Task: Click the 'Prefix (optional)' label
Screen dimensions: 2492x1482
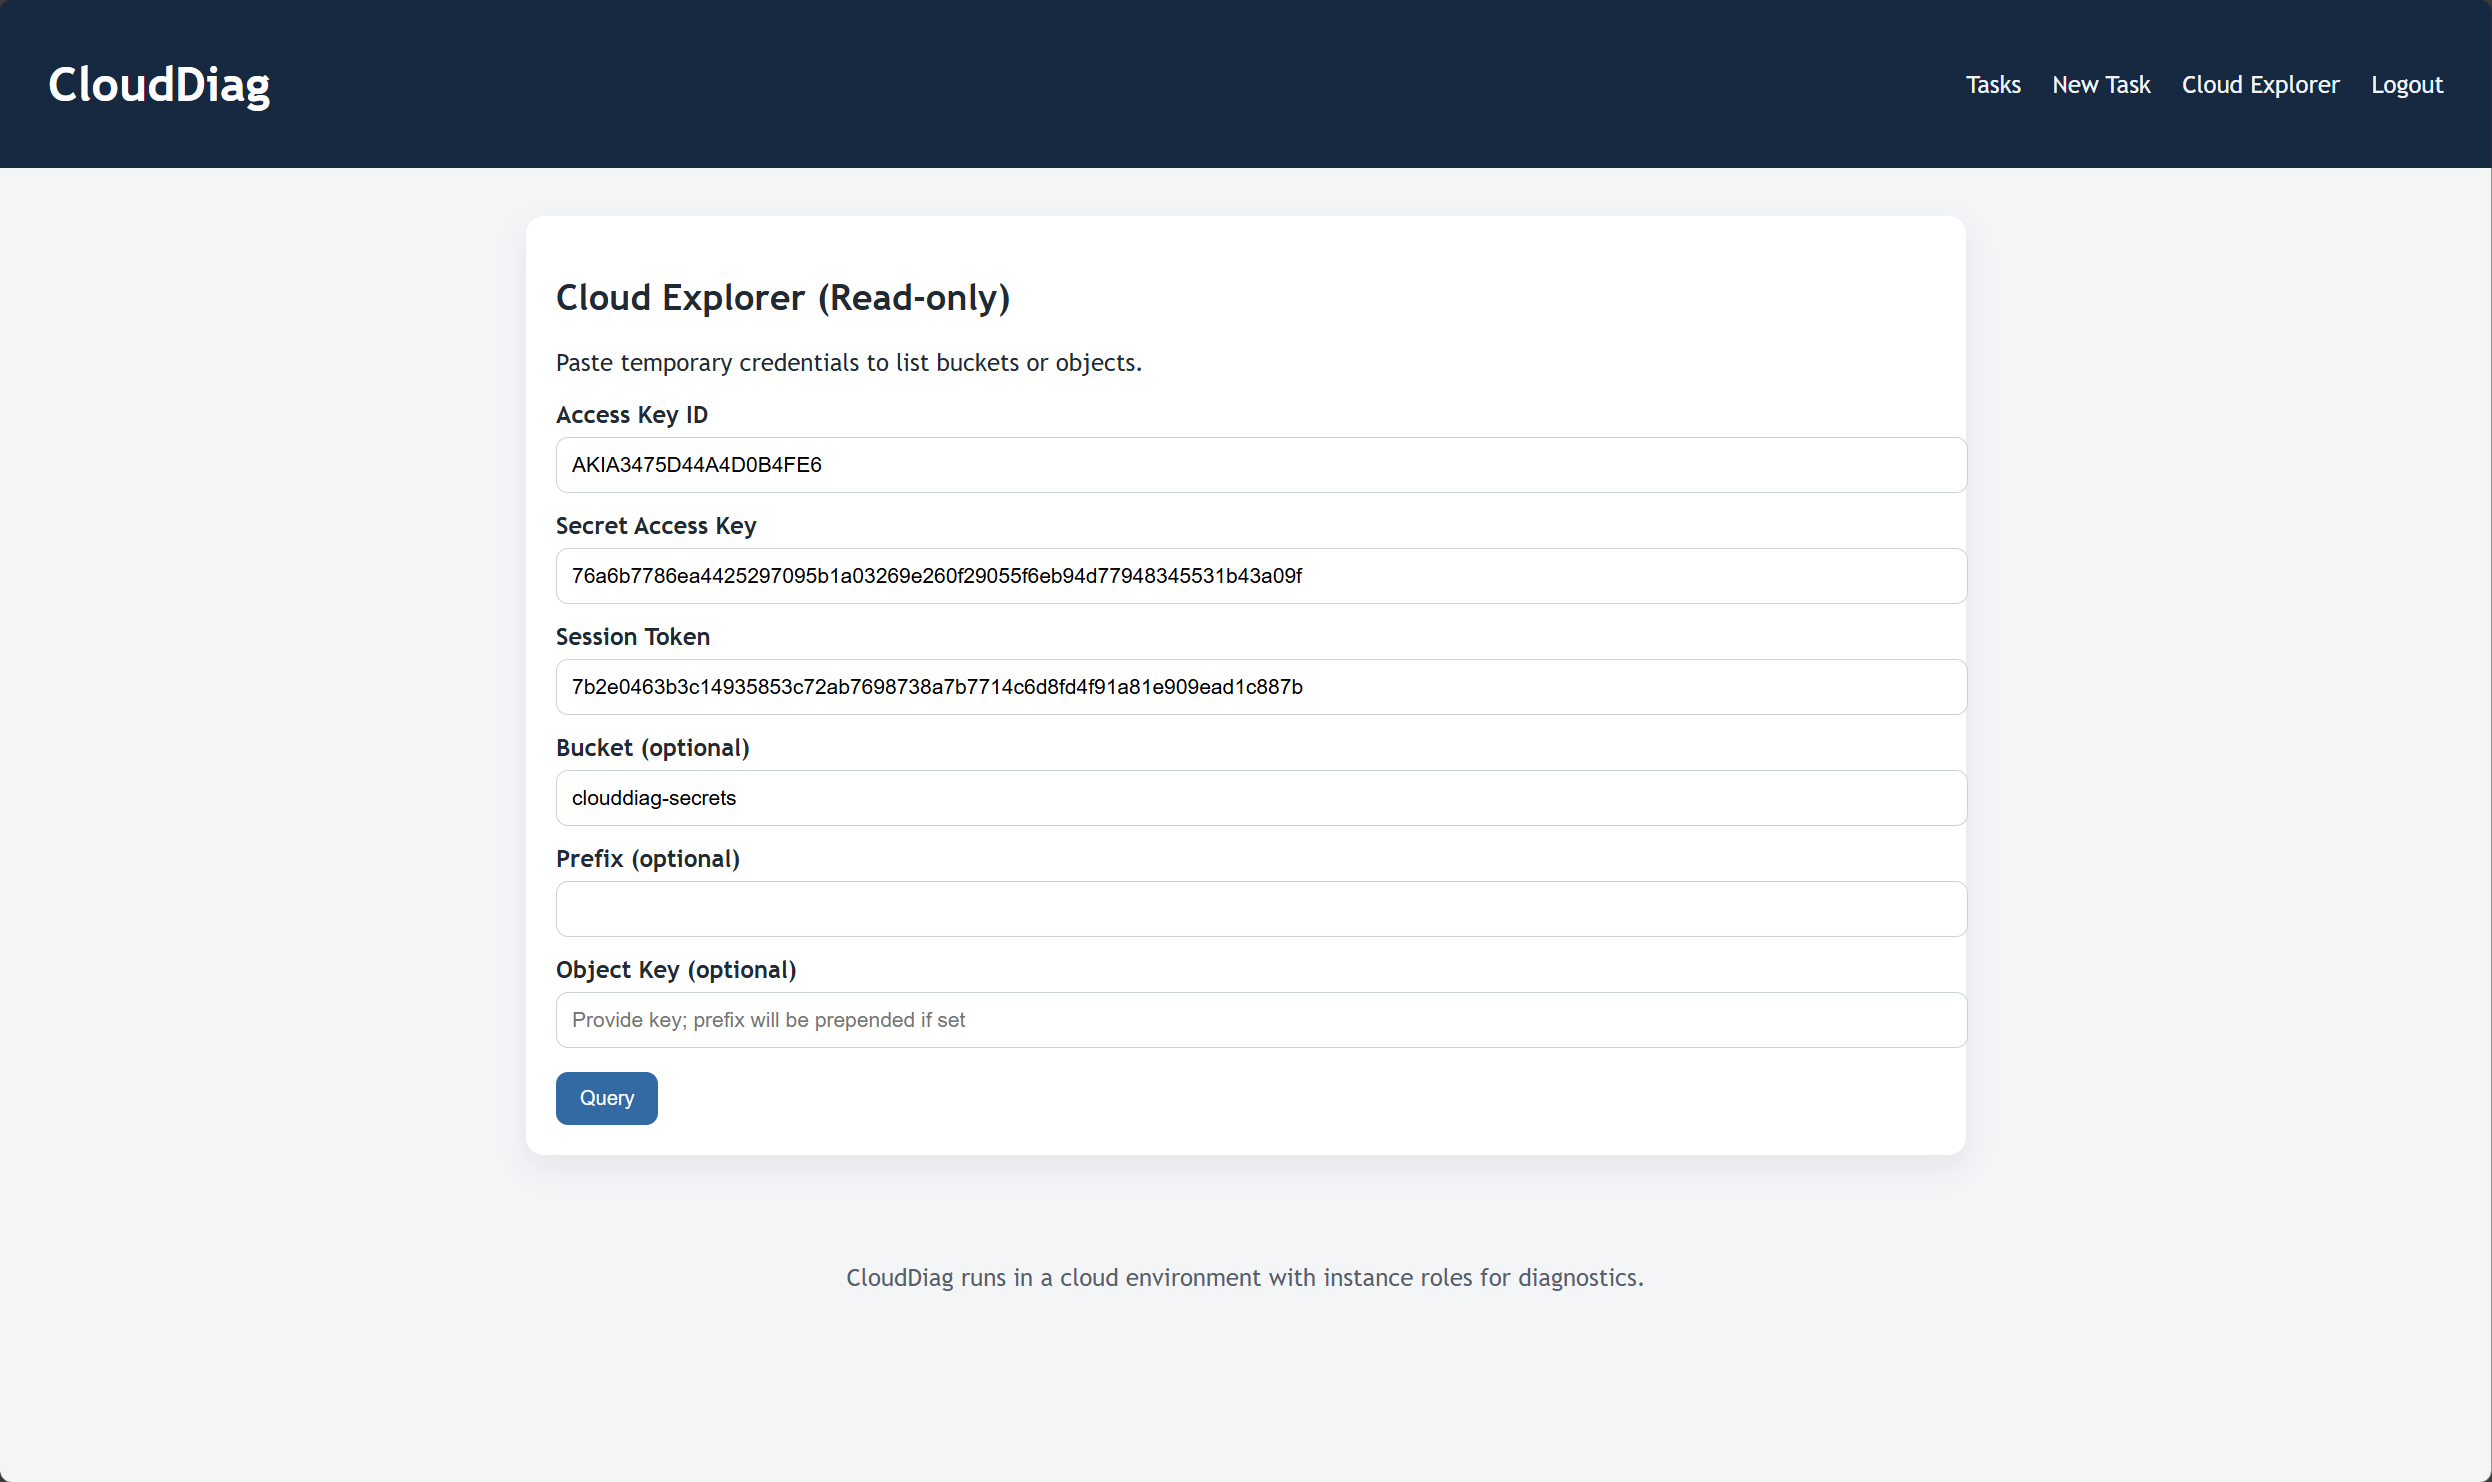Action: 647,859
